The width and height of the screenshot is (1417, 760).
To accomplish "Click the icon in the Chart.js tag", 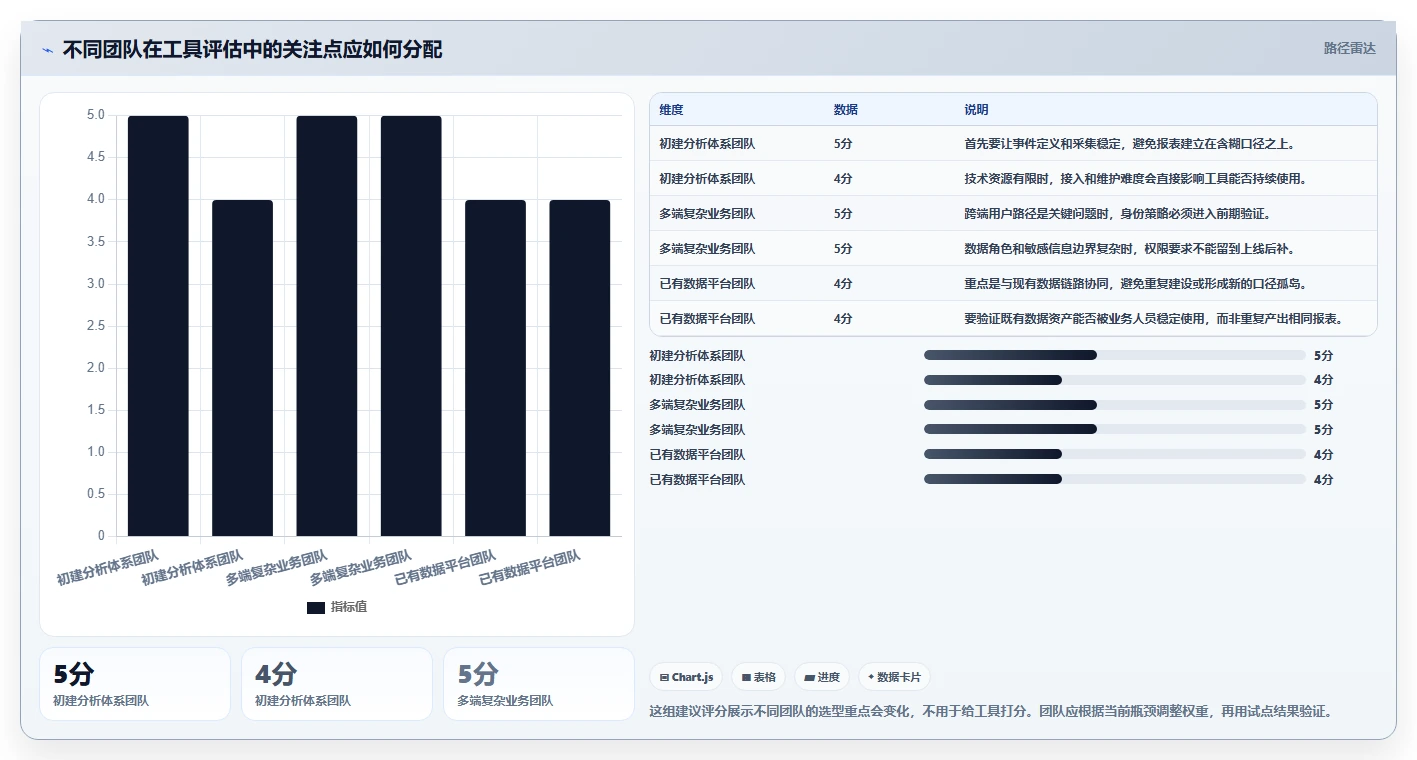I will pos(664,677).
